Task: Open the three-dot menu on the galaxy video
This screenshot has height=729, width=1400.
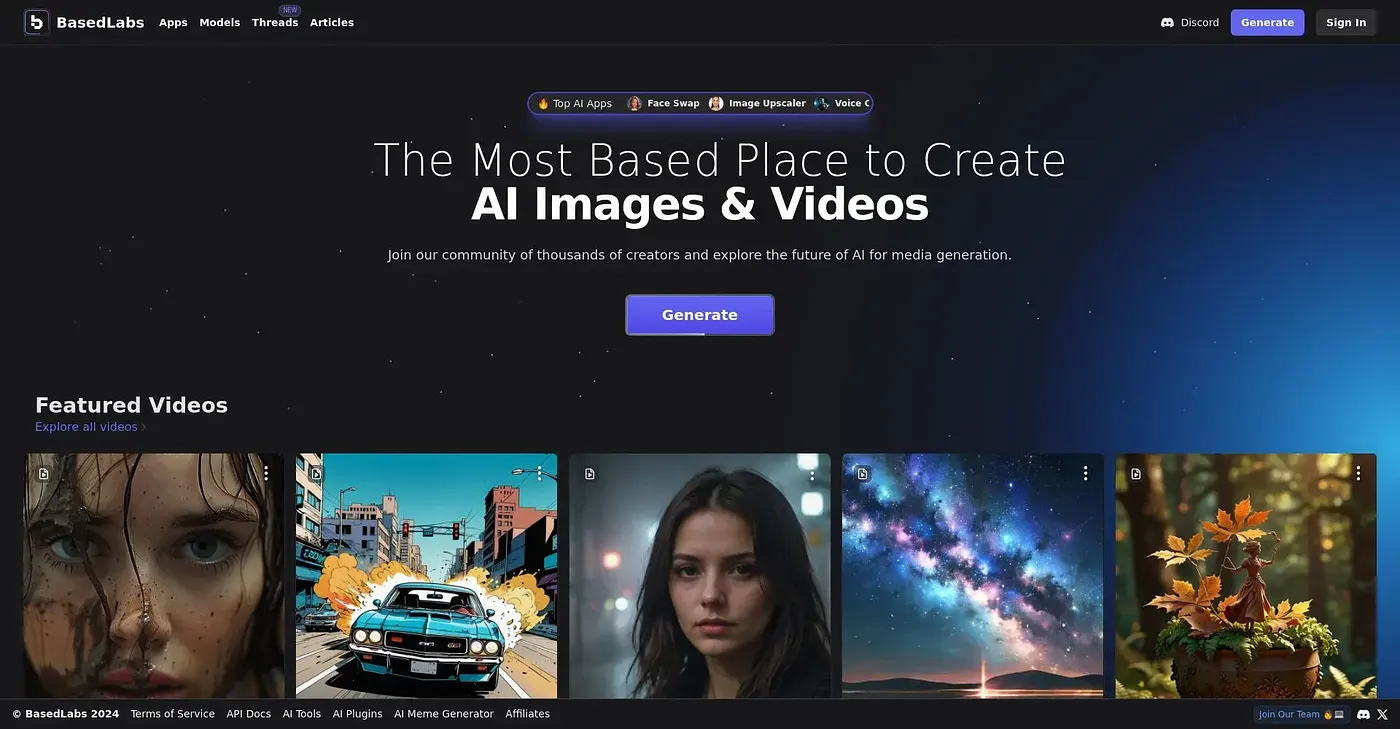Action: click(x=1085, y=473)
